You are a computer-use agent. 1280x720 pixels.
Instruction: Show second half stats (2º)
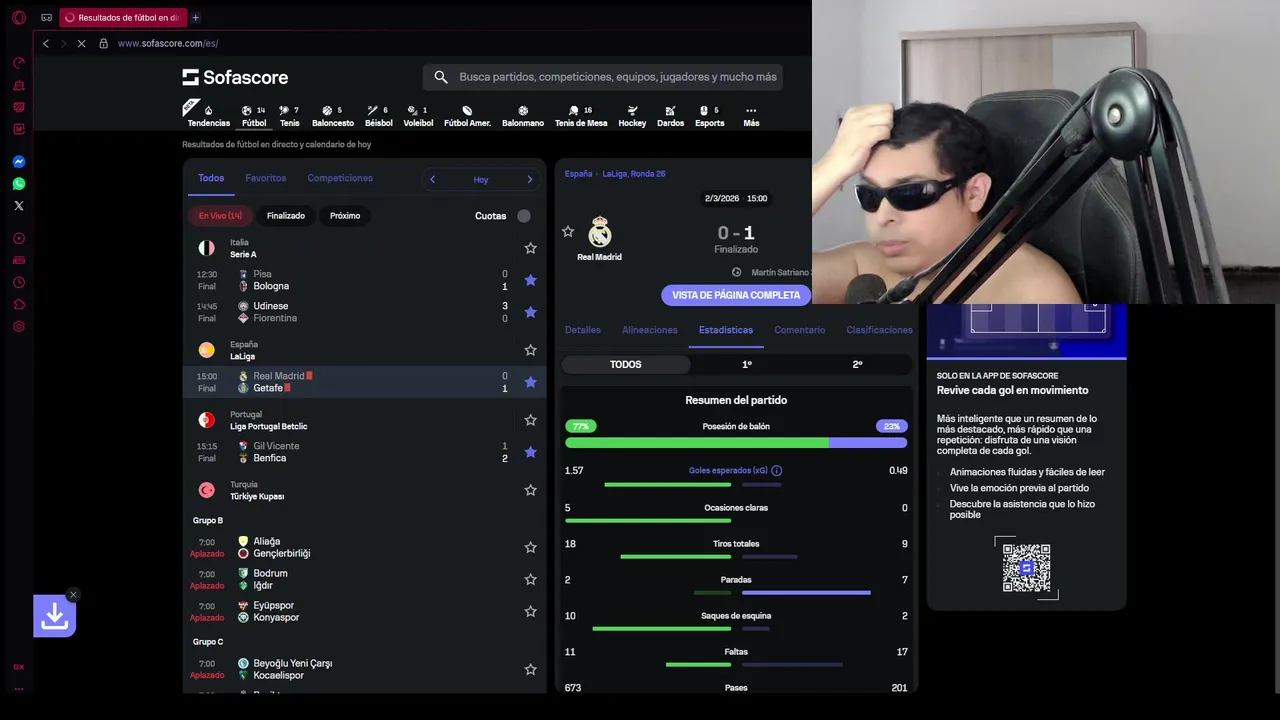[x=857, y=365]
